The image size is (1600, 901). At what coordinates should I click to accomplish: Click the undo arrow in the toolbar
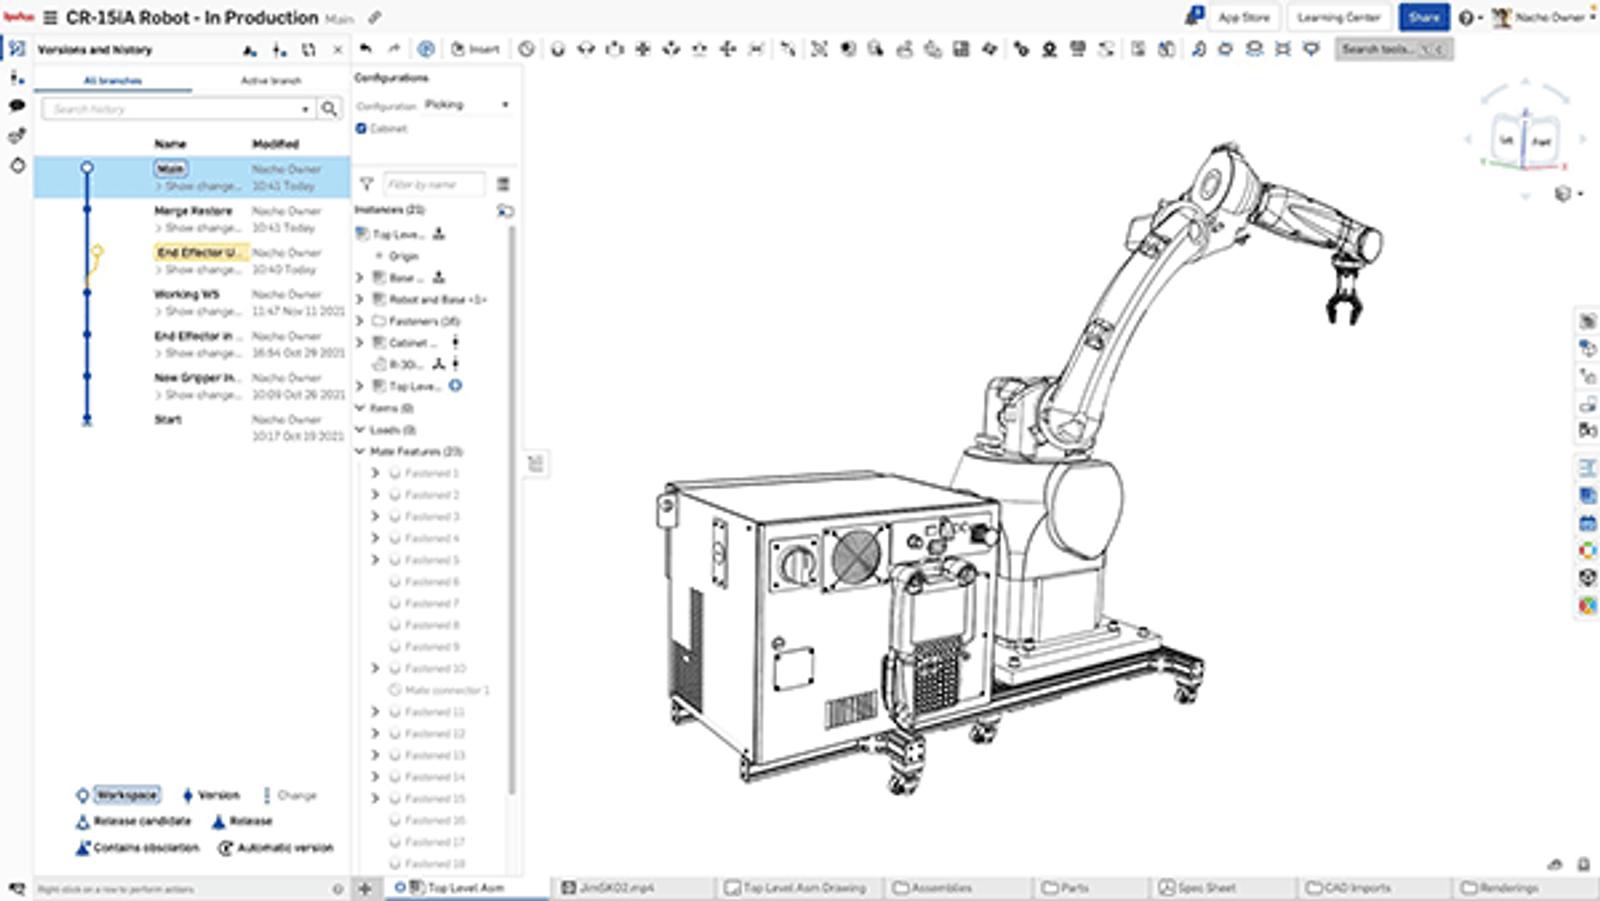point(366,48)
